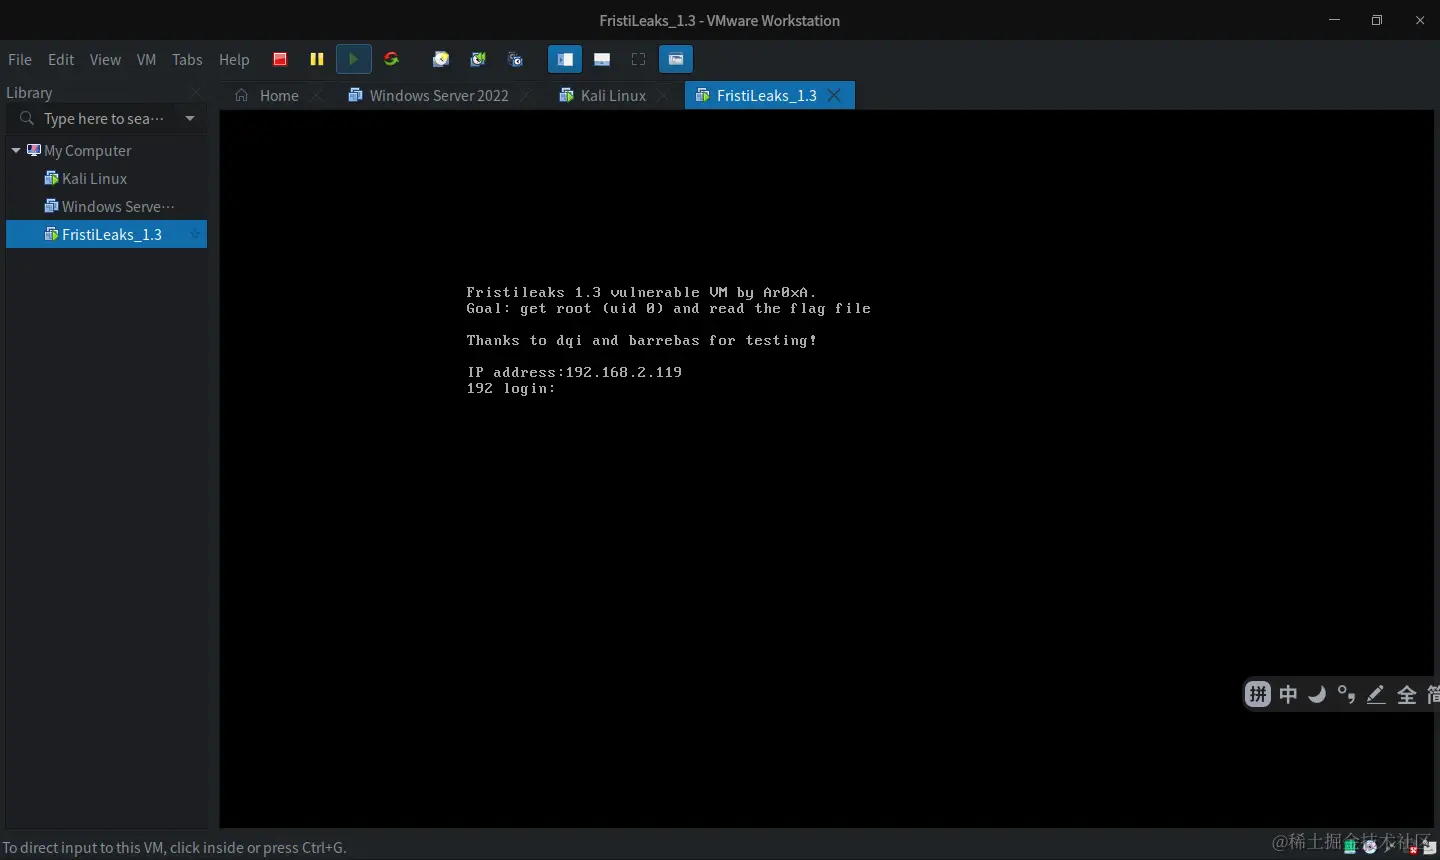Click the Kali Linux VM icon in the library
The width and height of the screenshot is (1440, 860).
point(52,178)
